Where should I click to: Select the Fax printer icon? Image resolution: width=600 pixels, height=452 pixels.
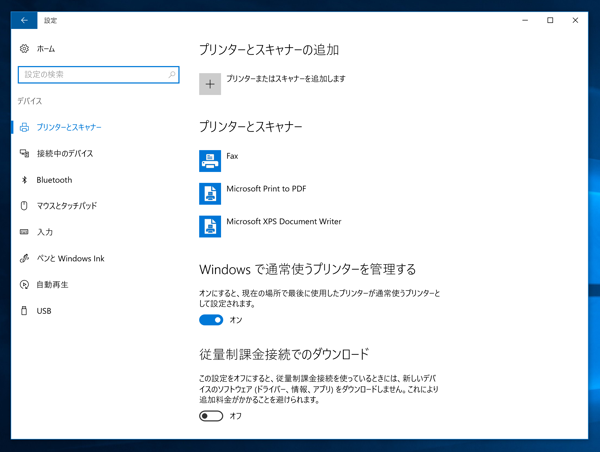pos(210,161)
